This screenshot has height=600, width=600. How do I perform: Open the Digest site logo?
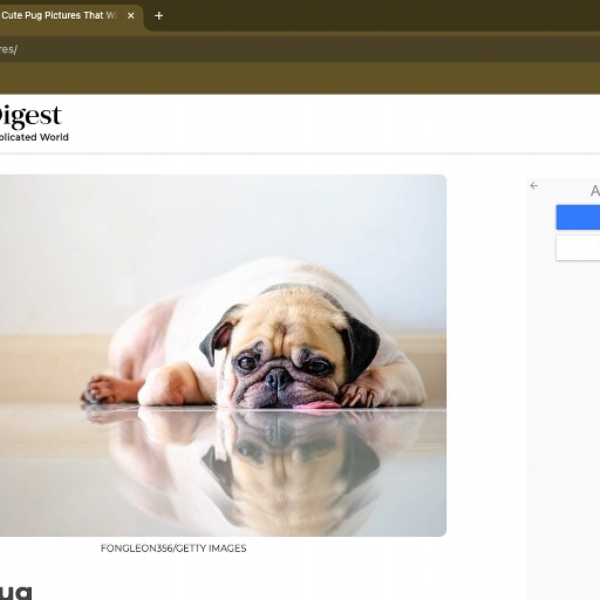[31, 116]
